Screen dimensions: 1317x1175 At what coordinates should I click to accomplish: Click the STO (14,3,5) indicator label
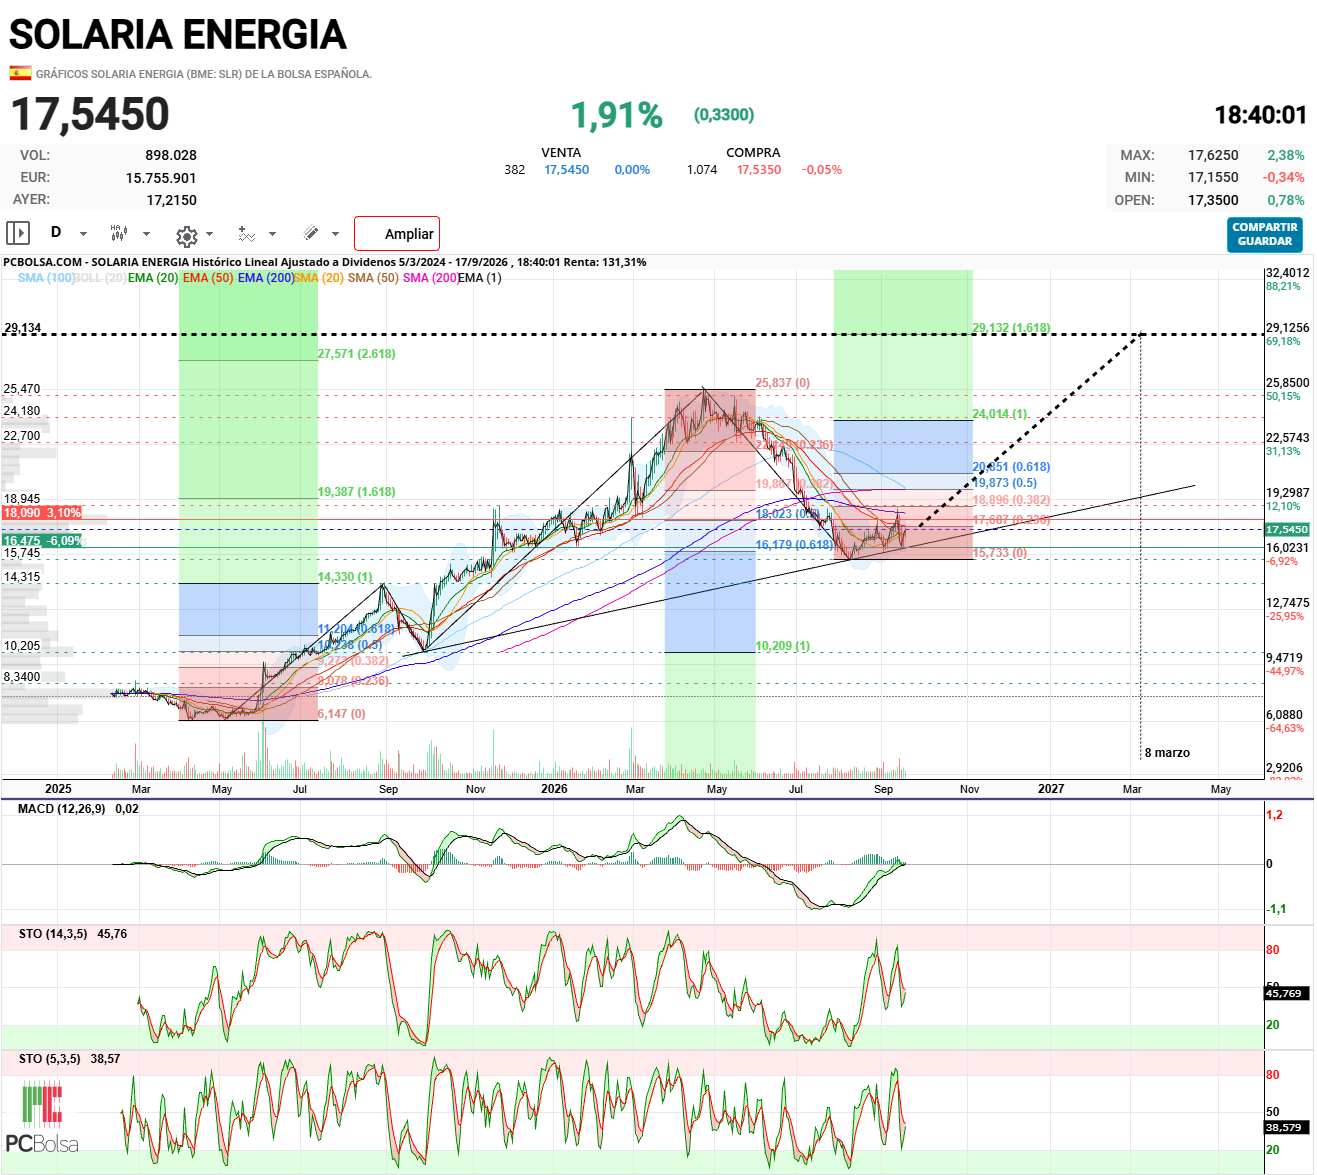pyautogui.click(x=53, y=934)
